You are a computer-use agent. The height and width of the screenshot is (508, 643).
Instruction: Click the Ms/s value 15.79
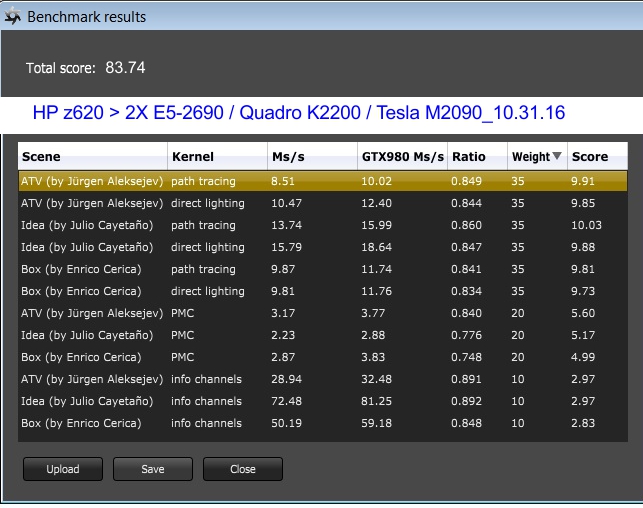click(286, 247)
